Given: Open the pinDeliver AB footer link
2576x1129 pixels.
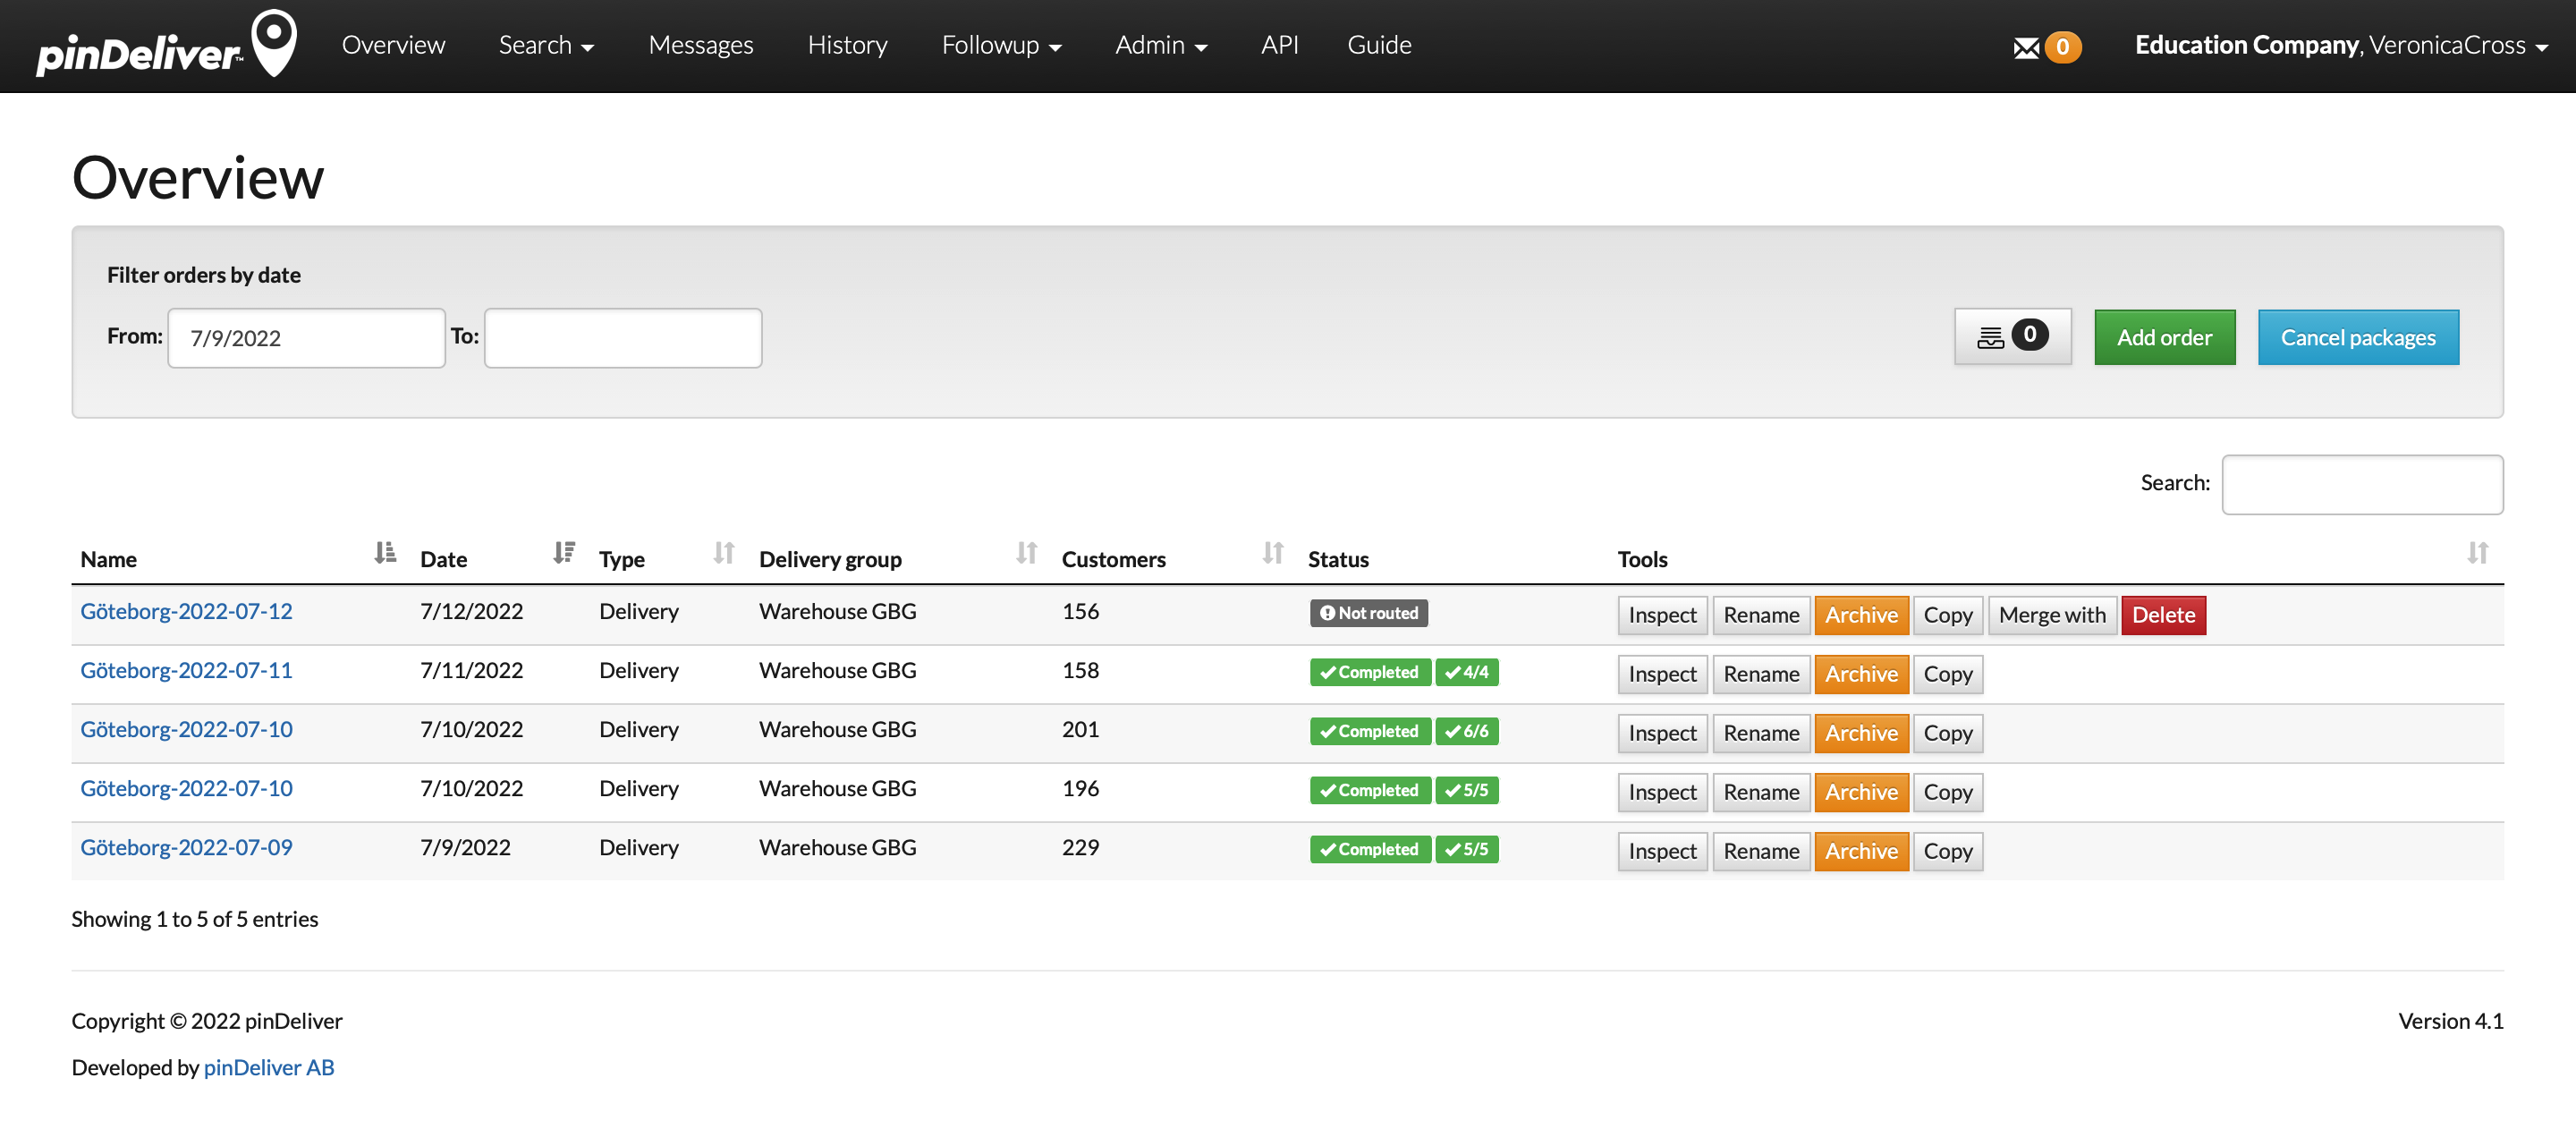Looking at the screenshot, I should pos(269,1067).
